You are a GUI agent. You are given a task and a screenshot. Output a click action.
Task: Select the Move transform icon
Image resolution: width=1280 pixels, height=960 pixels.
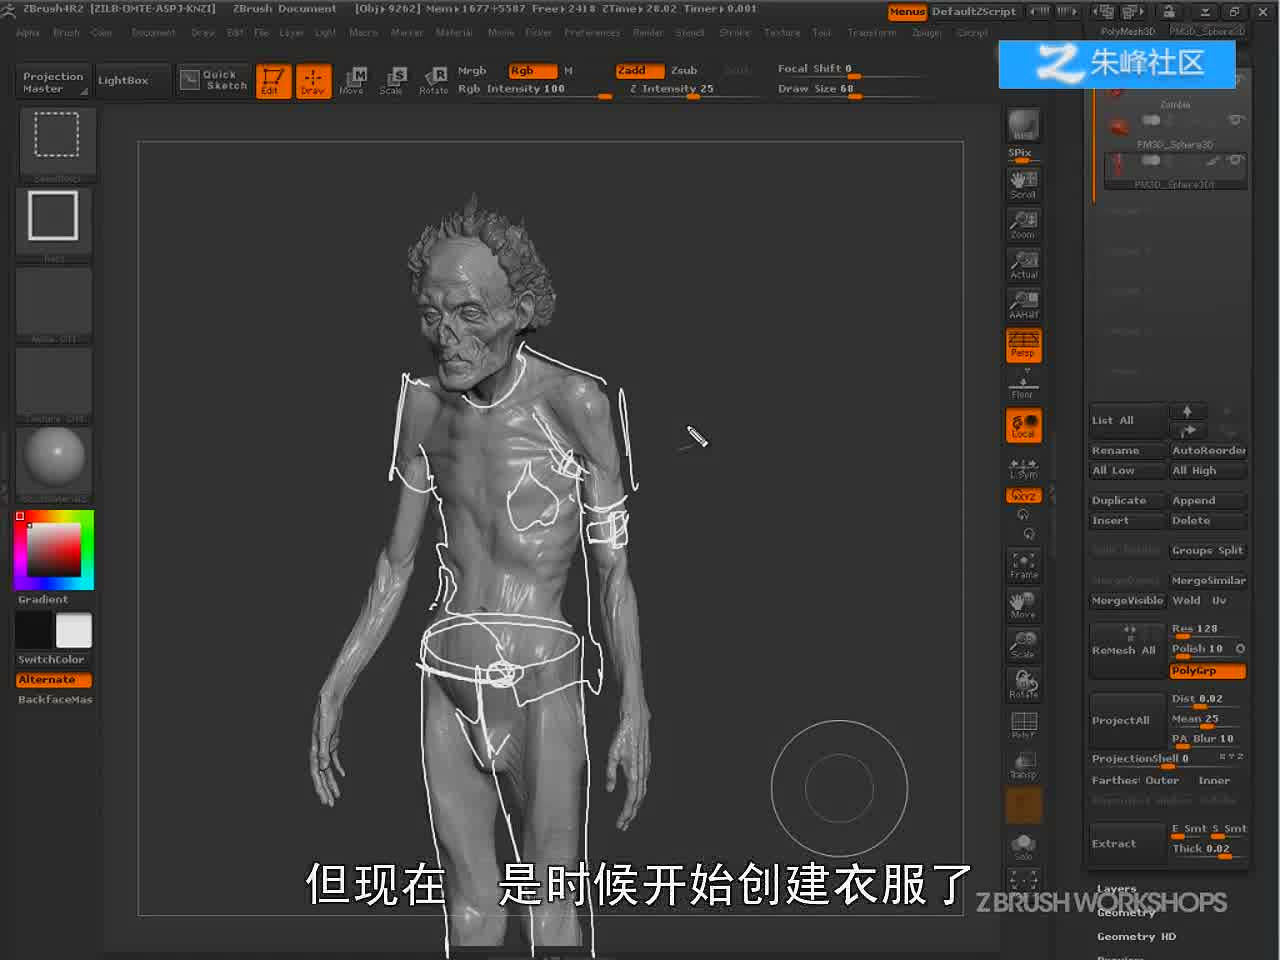[352, 80]
